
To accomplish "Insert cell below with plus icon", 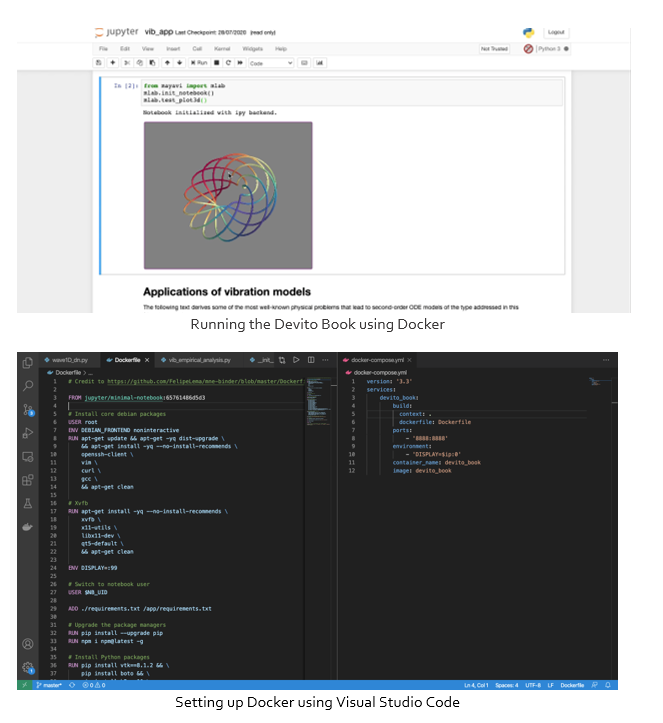I will coord(112,63).
